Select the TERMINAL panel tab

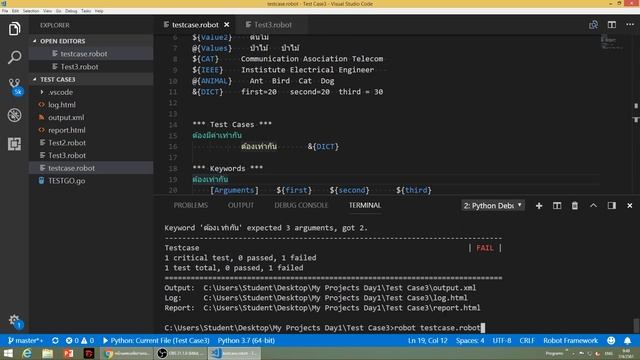pos(364,205)
